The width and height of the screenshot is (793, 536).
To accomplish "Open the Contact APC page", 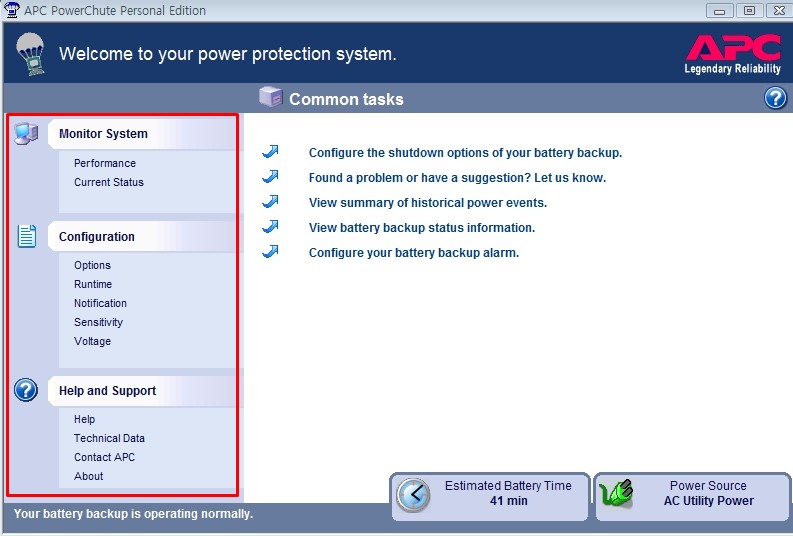I will click(104, 457).
